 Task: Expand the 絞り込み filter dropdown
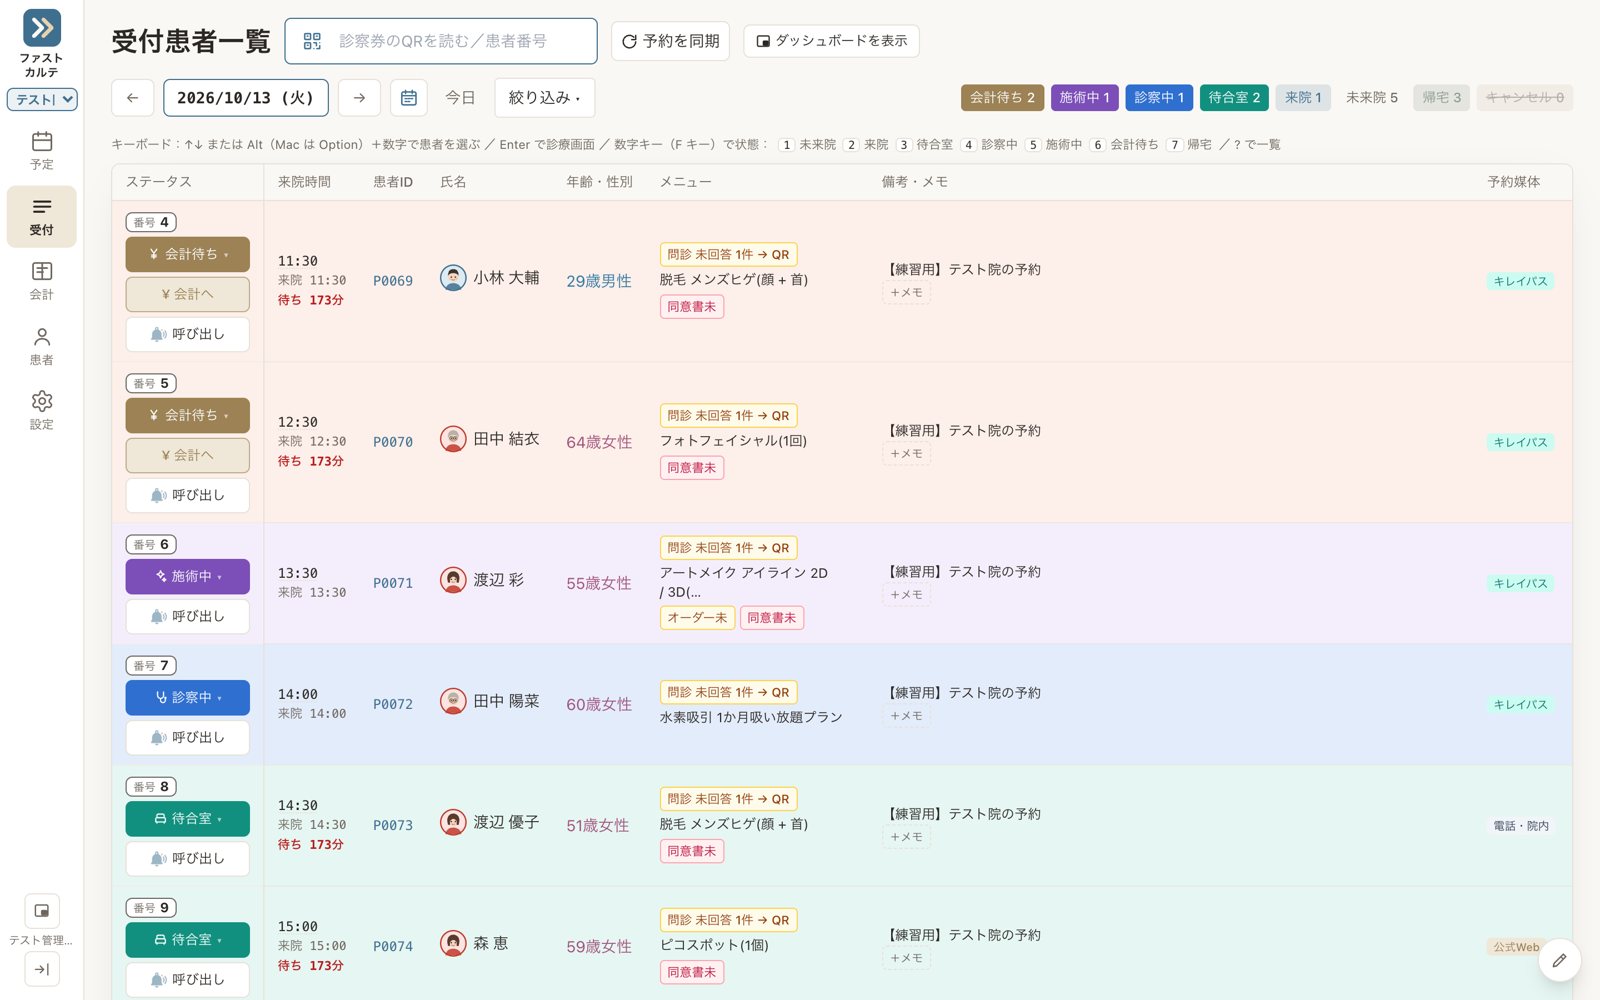tap(544, 98)
